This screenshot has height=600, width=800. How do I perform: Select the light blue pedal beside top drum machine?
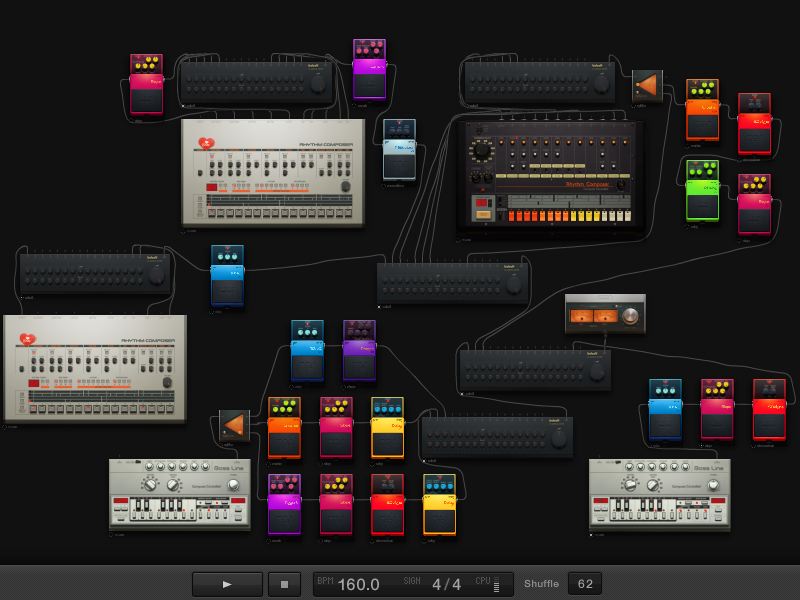click(399, 150)
